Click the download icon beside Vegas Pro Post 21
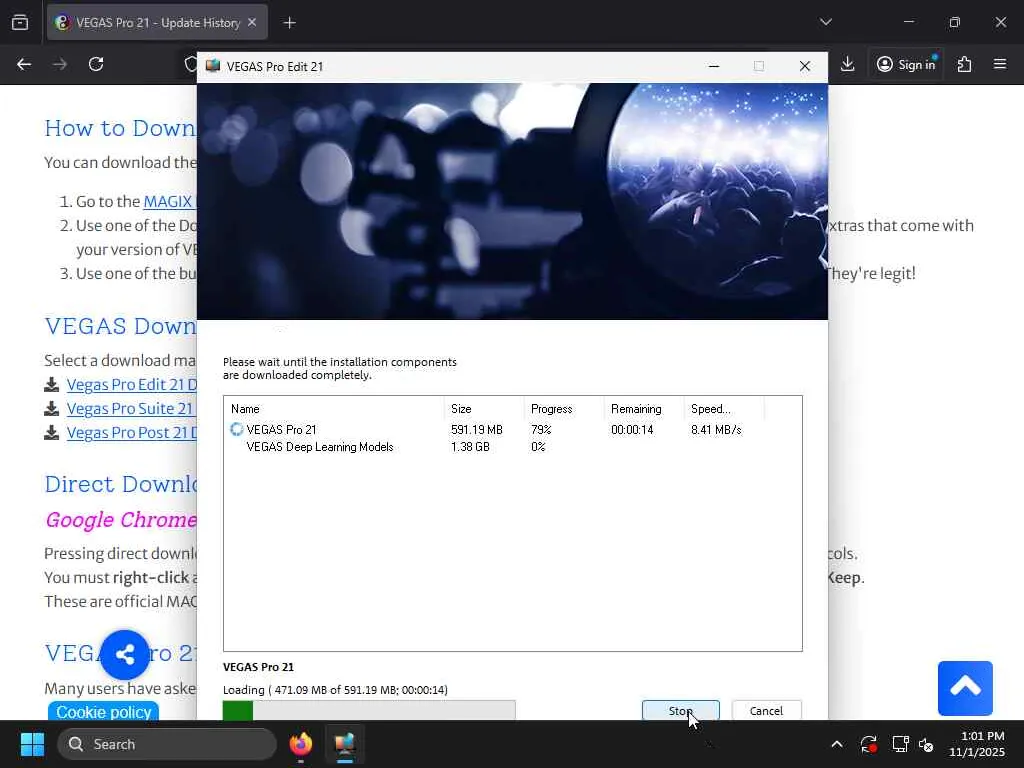 pos(52,433)
